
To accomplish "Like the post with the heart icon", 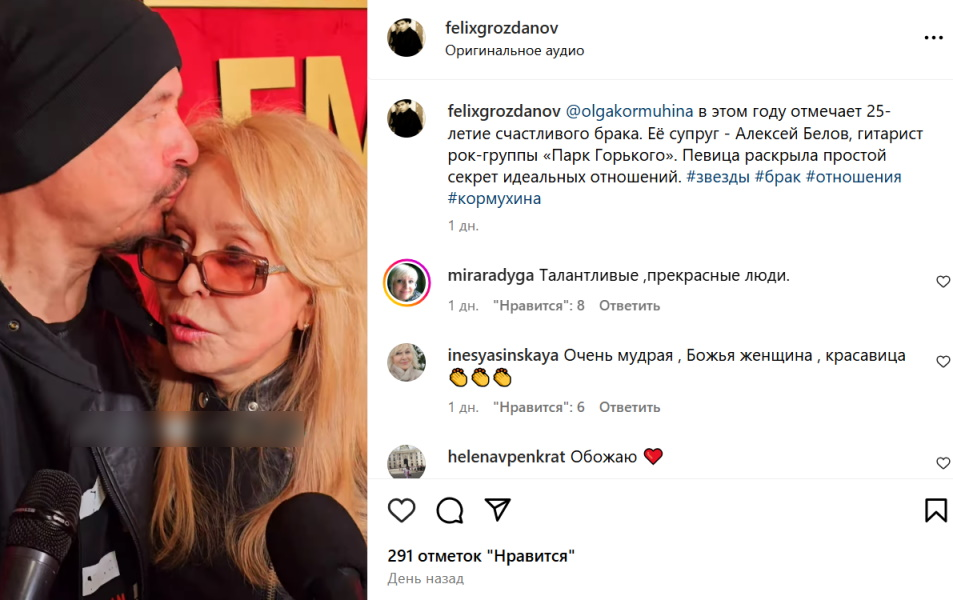I will click(401, 510).
